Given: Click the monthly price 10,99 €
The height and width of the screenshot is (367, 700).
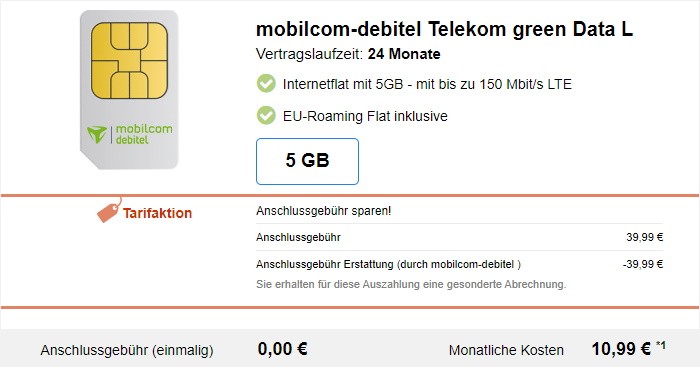Looking at the screenshot, I should (621, 349).
